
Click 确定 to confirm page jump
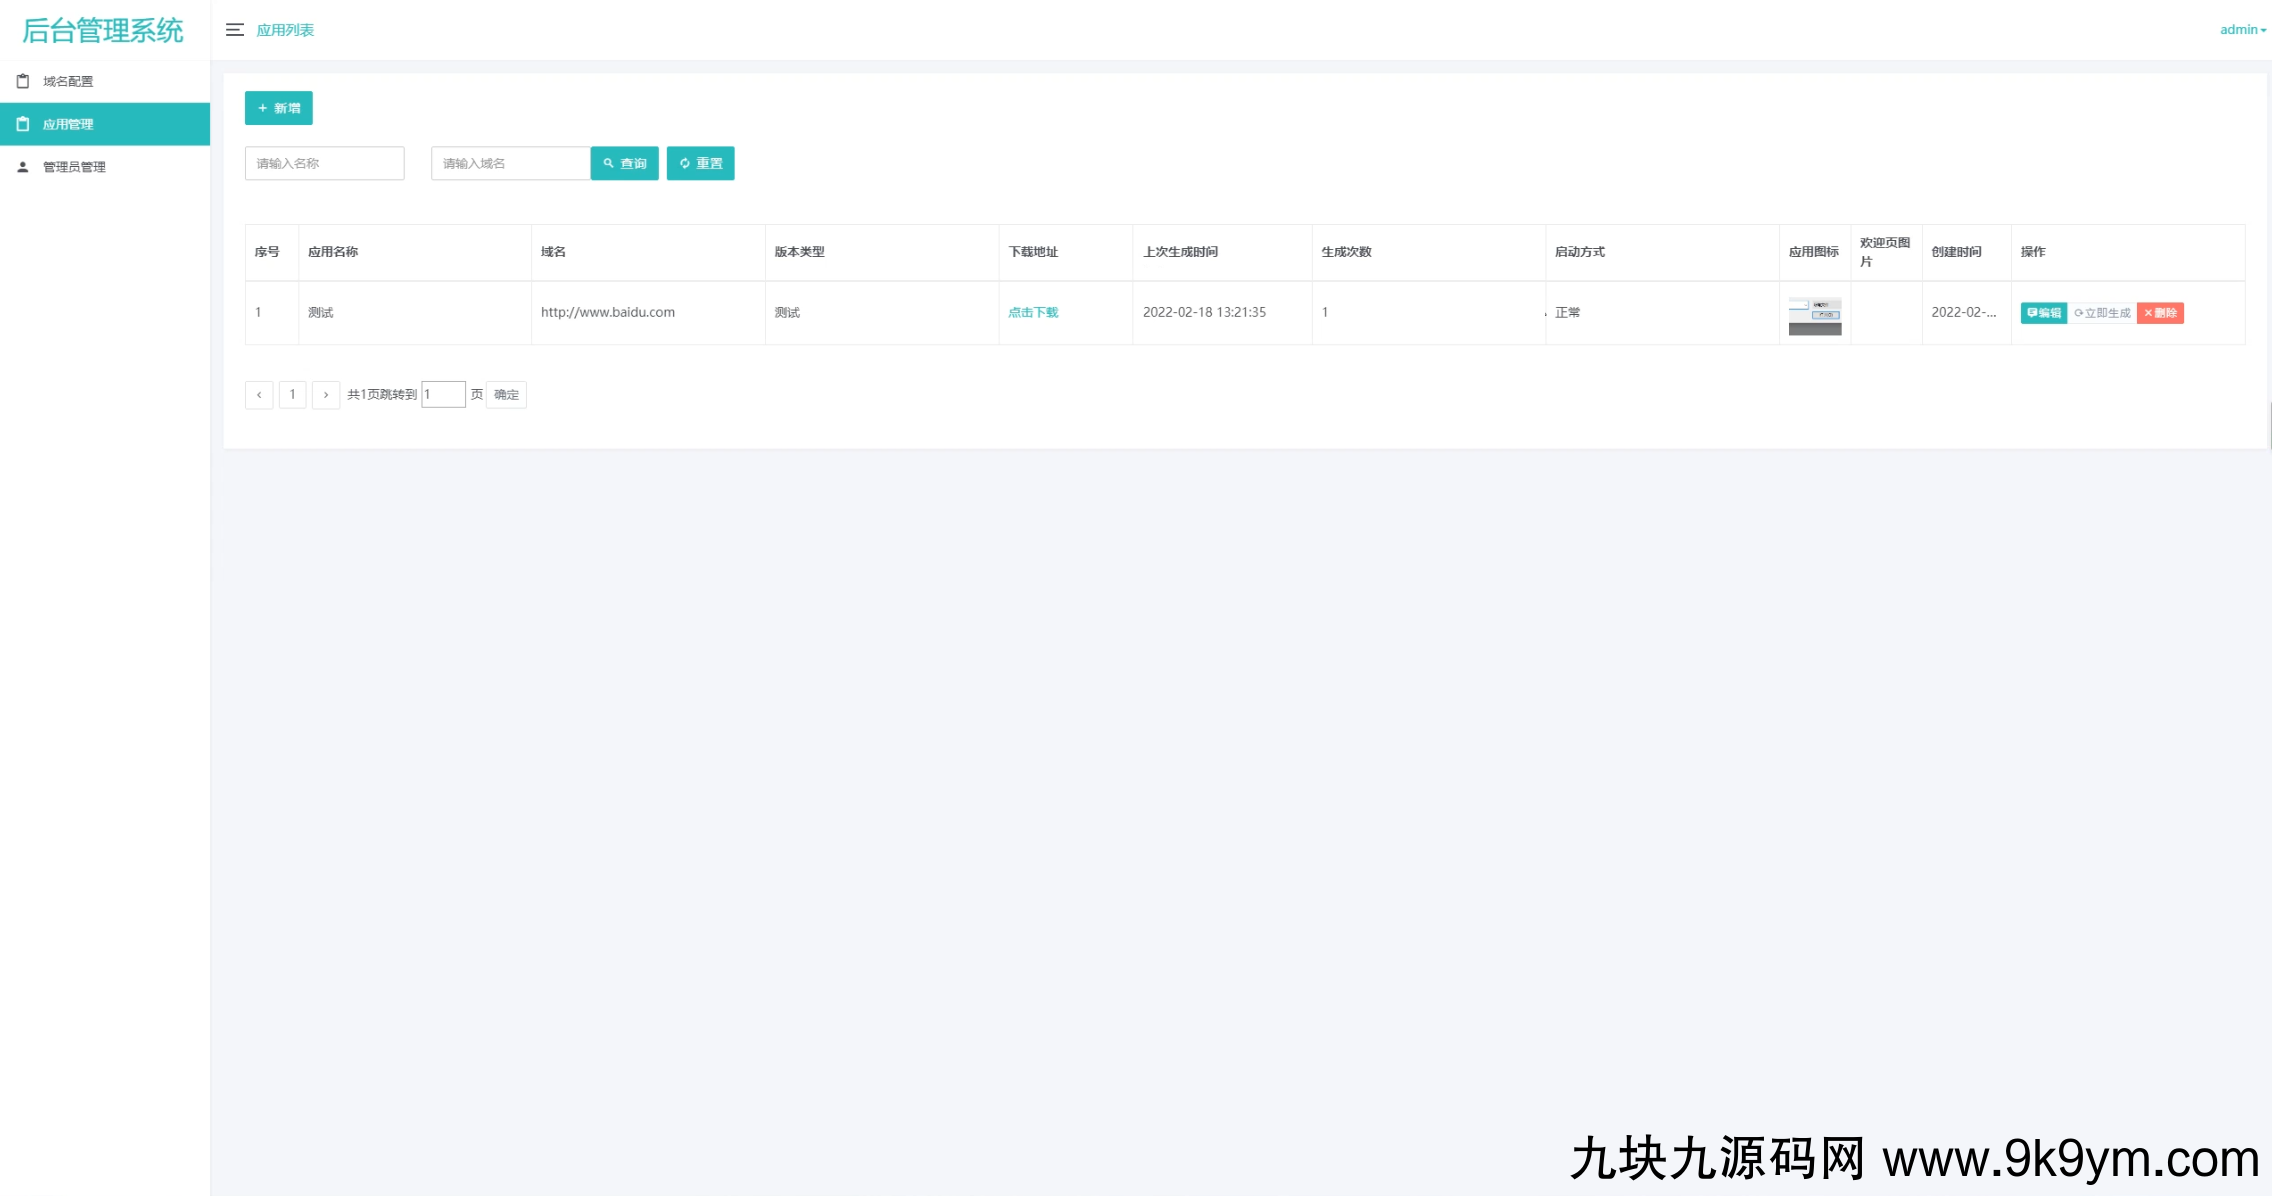506,395
